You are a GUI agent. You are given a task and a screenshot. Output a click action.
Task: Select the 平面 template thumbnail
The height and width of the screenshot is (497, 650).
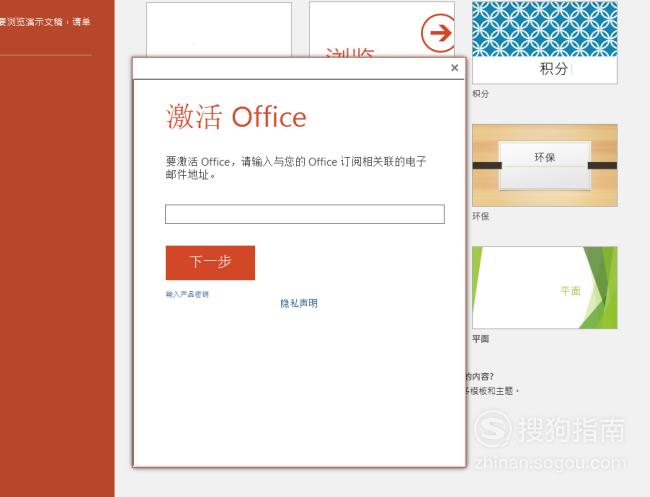[544, 288]
